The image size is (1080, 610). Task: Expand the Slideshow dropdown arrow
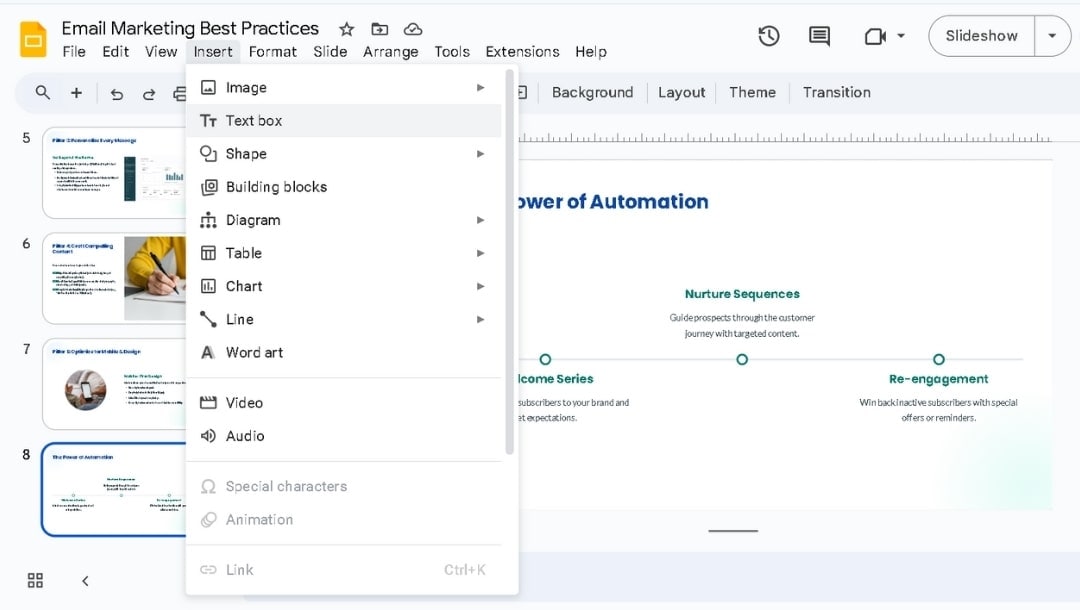(1052, 36)
